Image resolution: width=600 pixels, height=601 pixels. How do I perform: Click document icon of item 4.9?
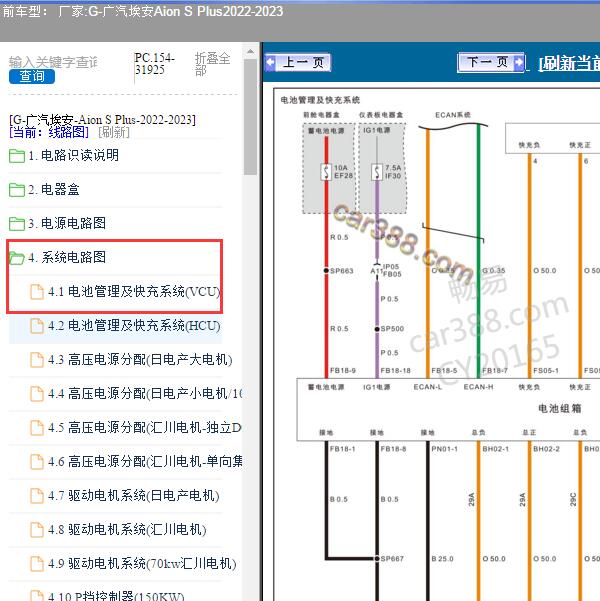37,564
